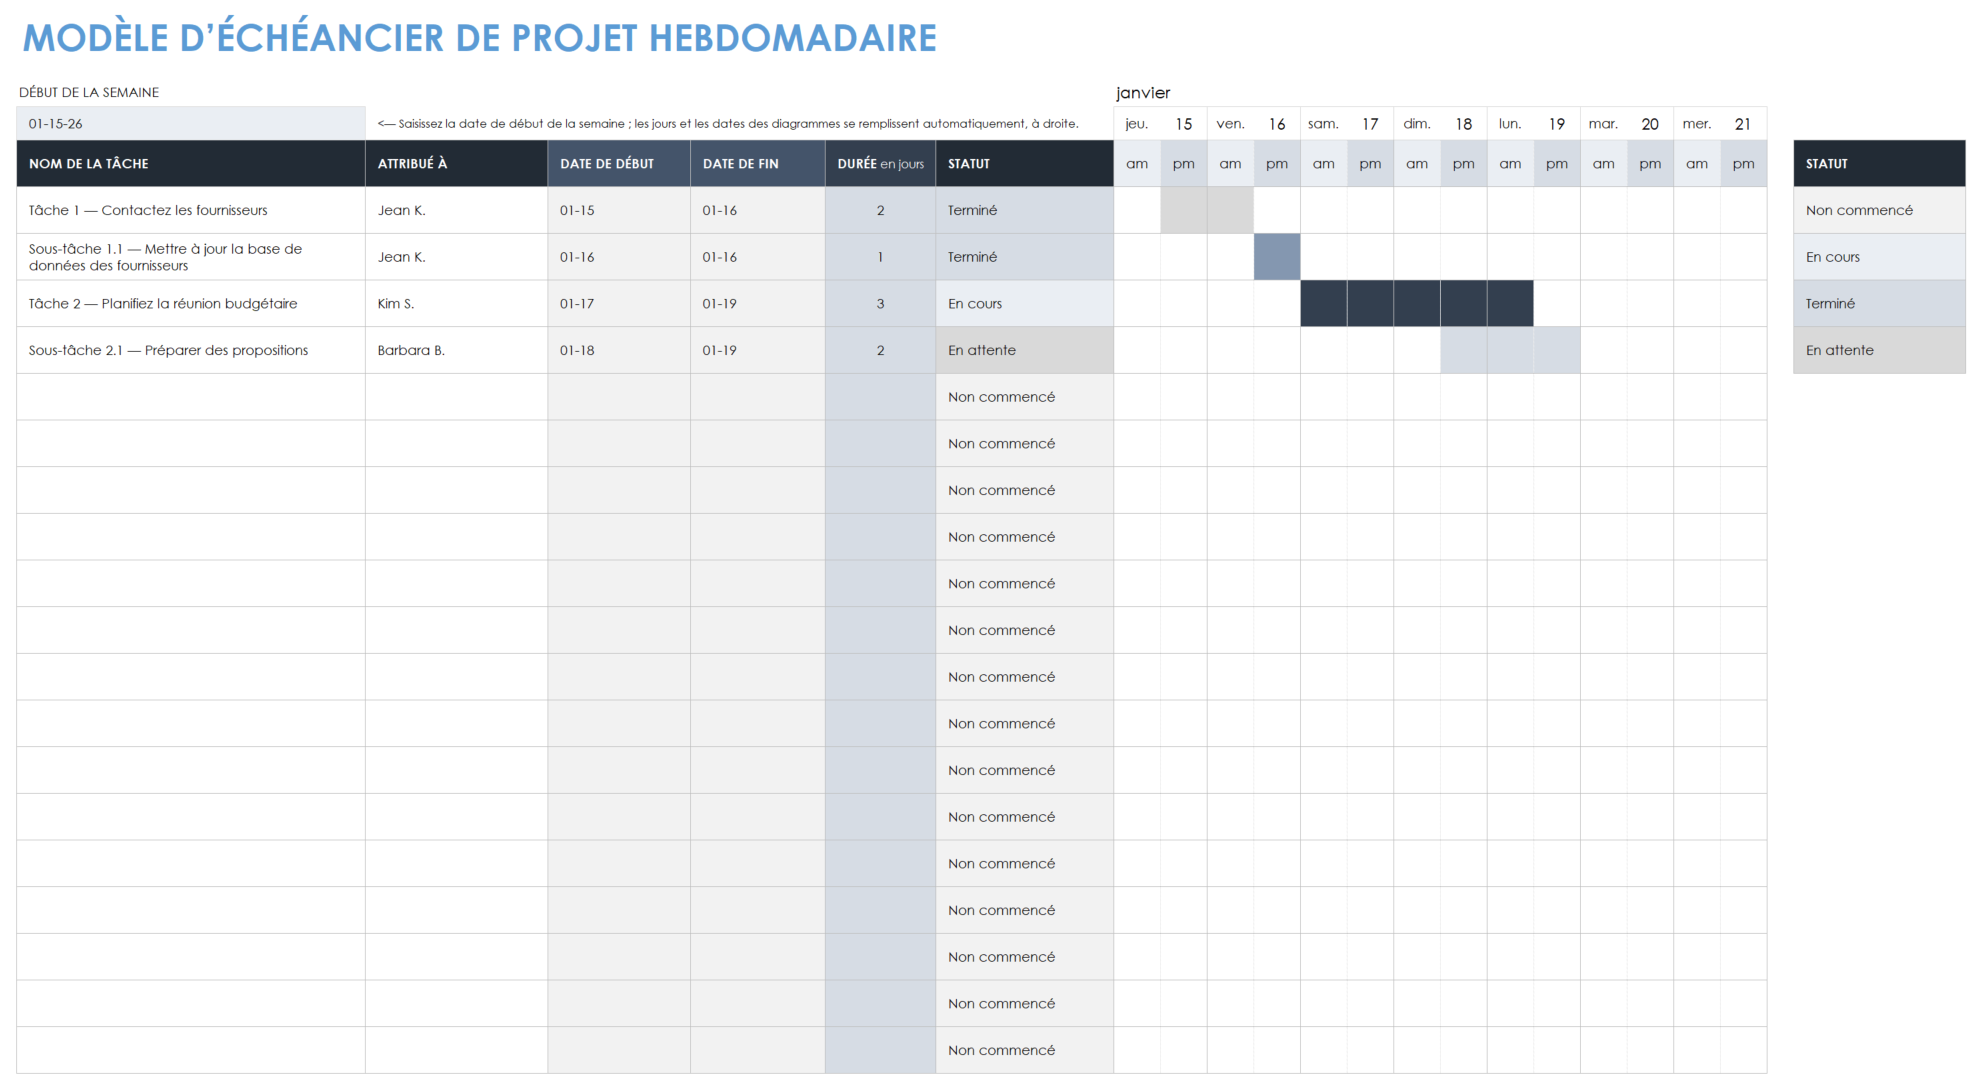Select the lun. 19 day header

coord(1534,124)
